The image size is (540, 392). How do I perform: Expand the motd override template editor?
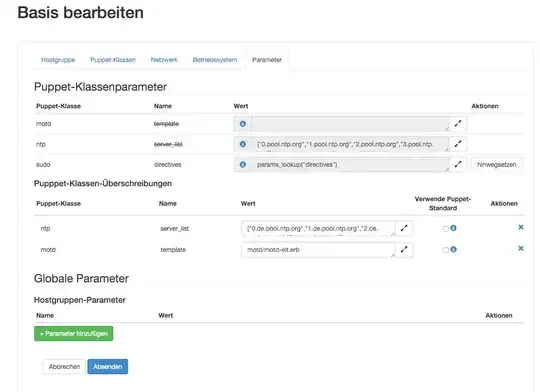click(x=404, y=250)
